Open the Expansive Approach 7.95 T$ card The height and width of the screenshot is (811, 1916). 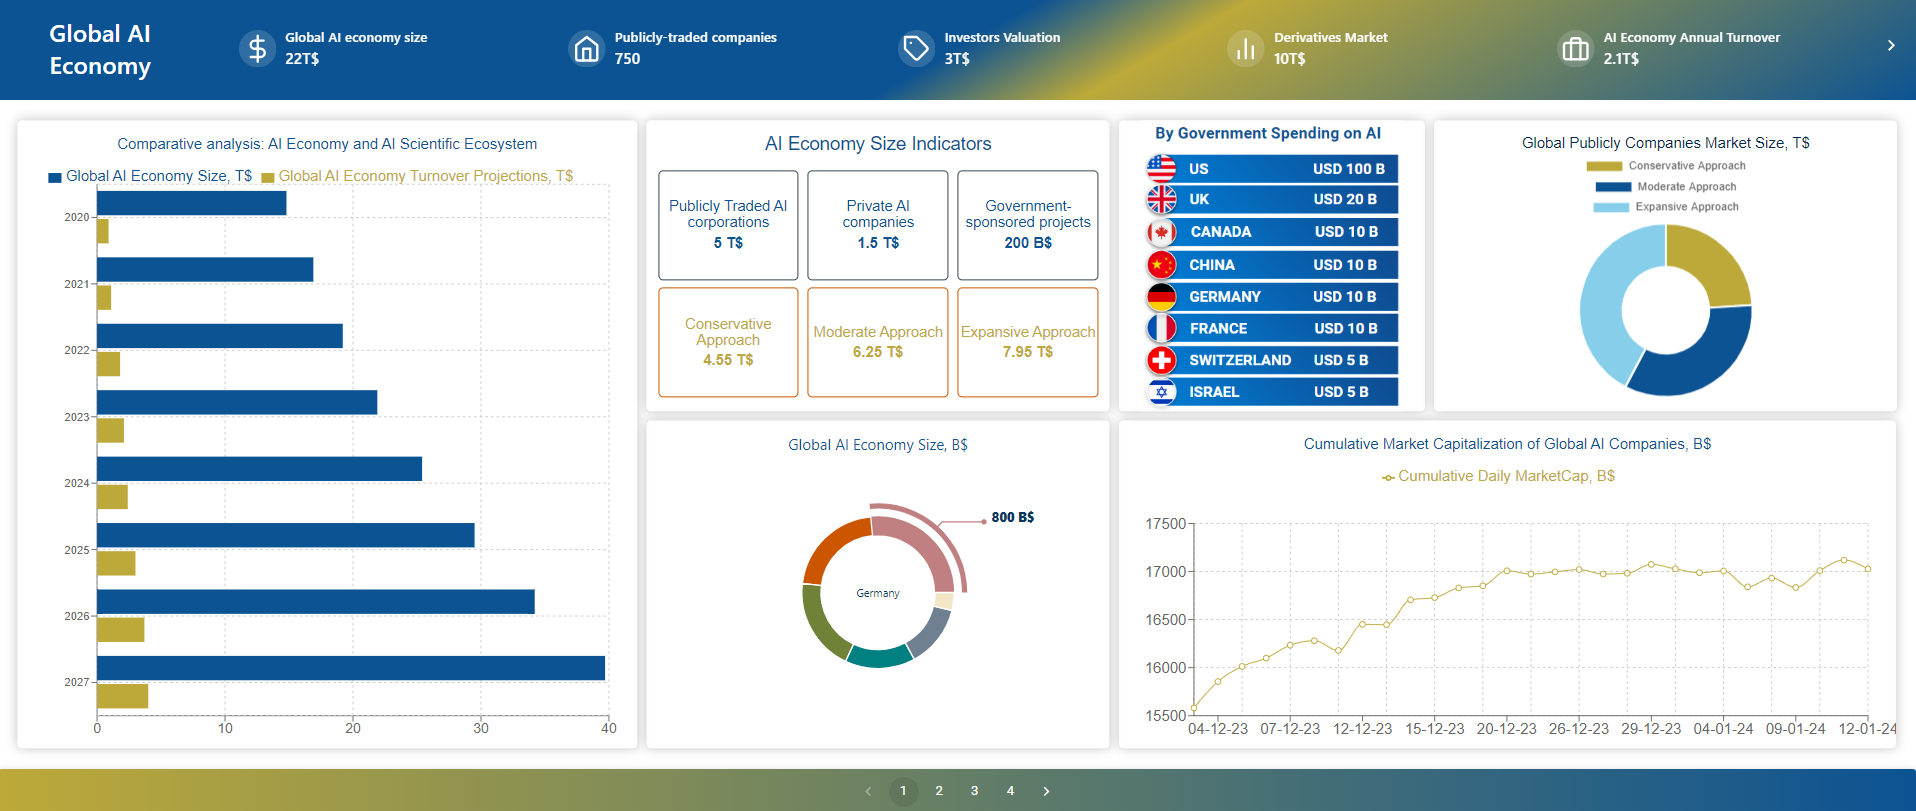pos(1027,342)
